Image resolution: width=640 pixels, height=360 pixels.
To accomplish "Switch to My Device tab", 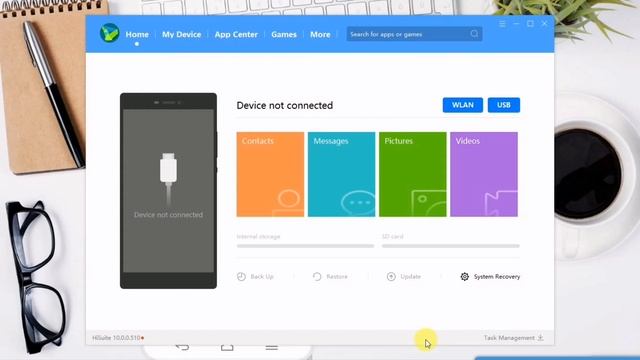I will [182, 35].
